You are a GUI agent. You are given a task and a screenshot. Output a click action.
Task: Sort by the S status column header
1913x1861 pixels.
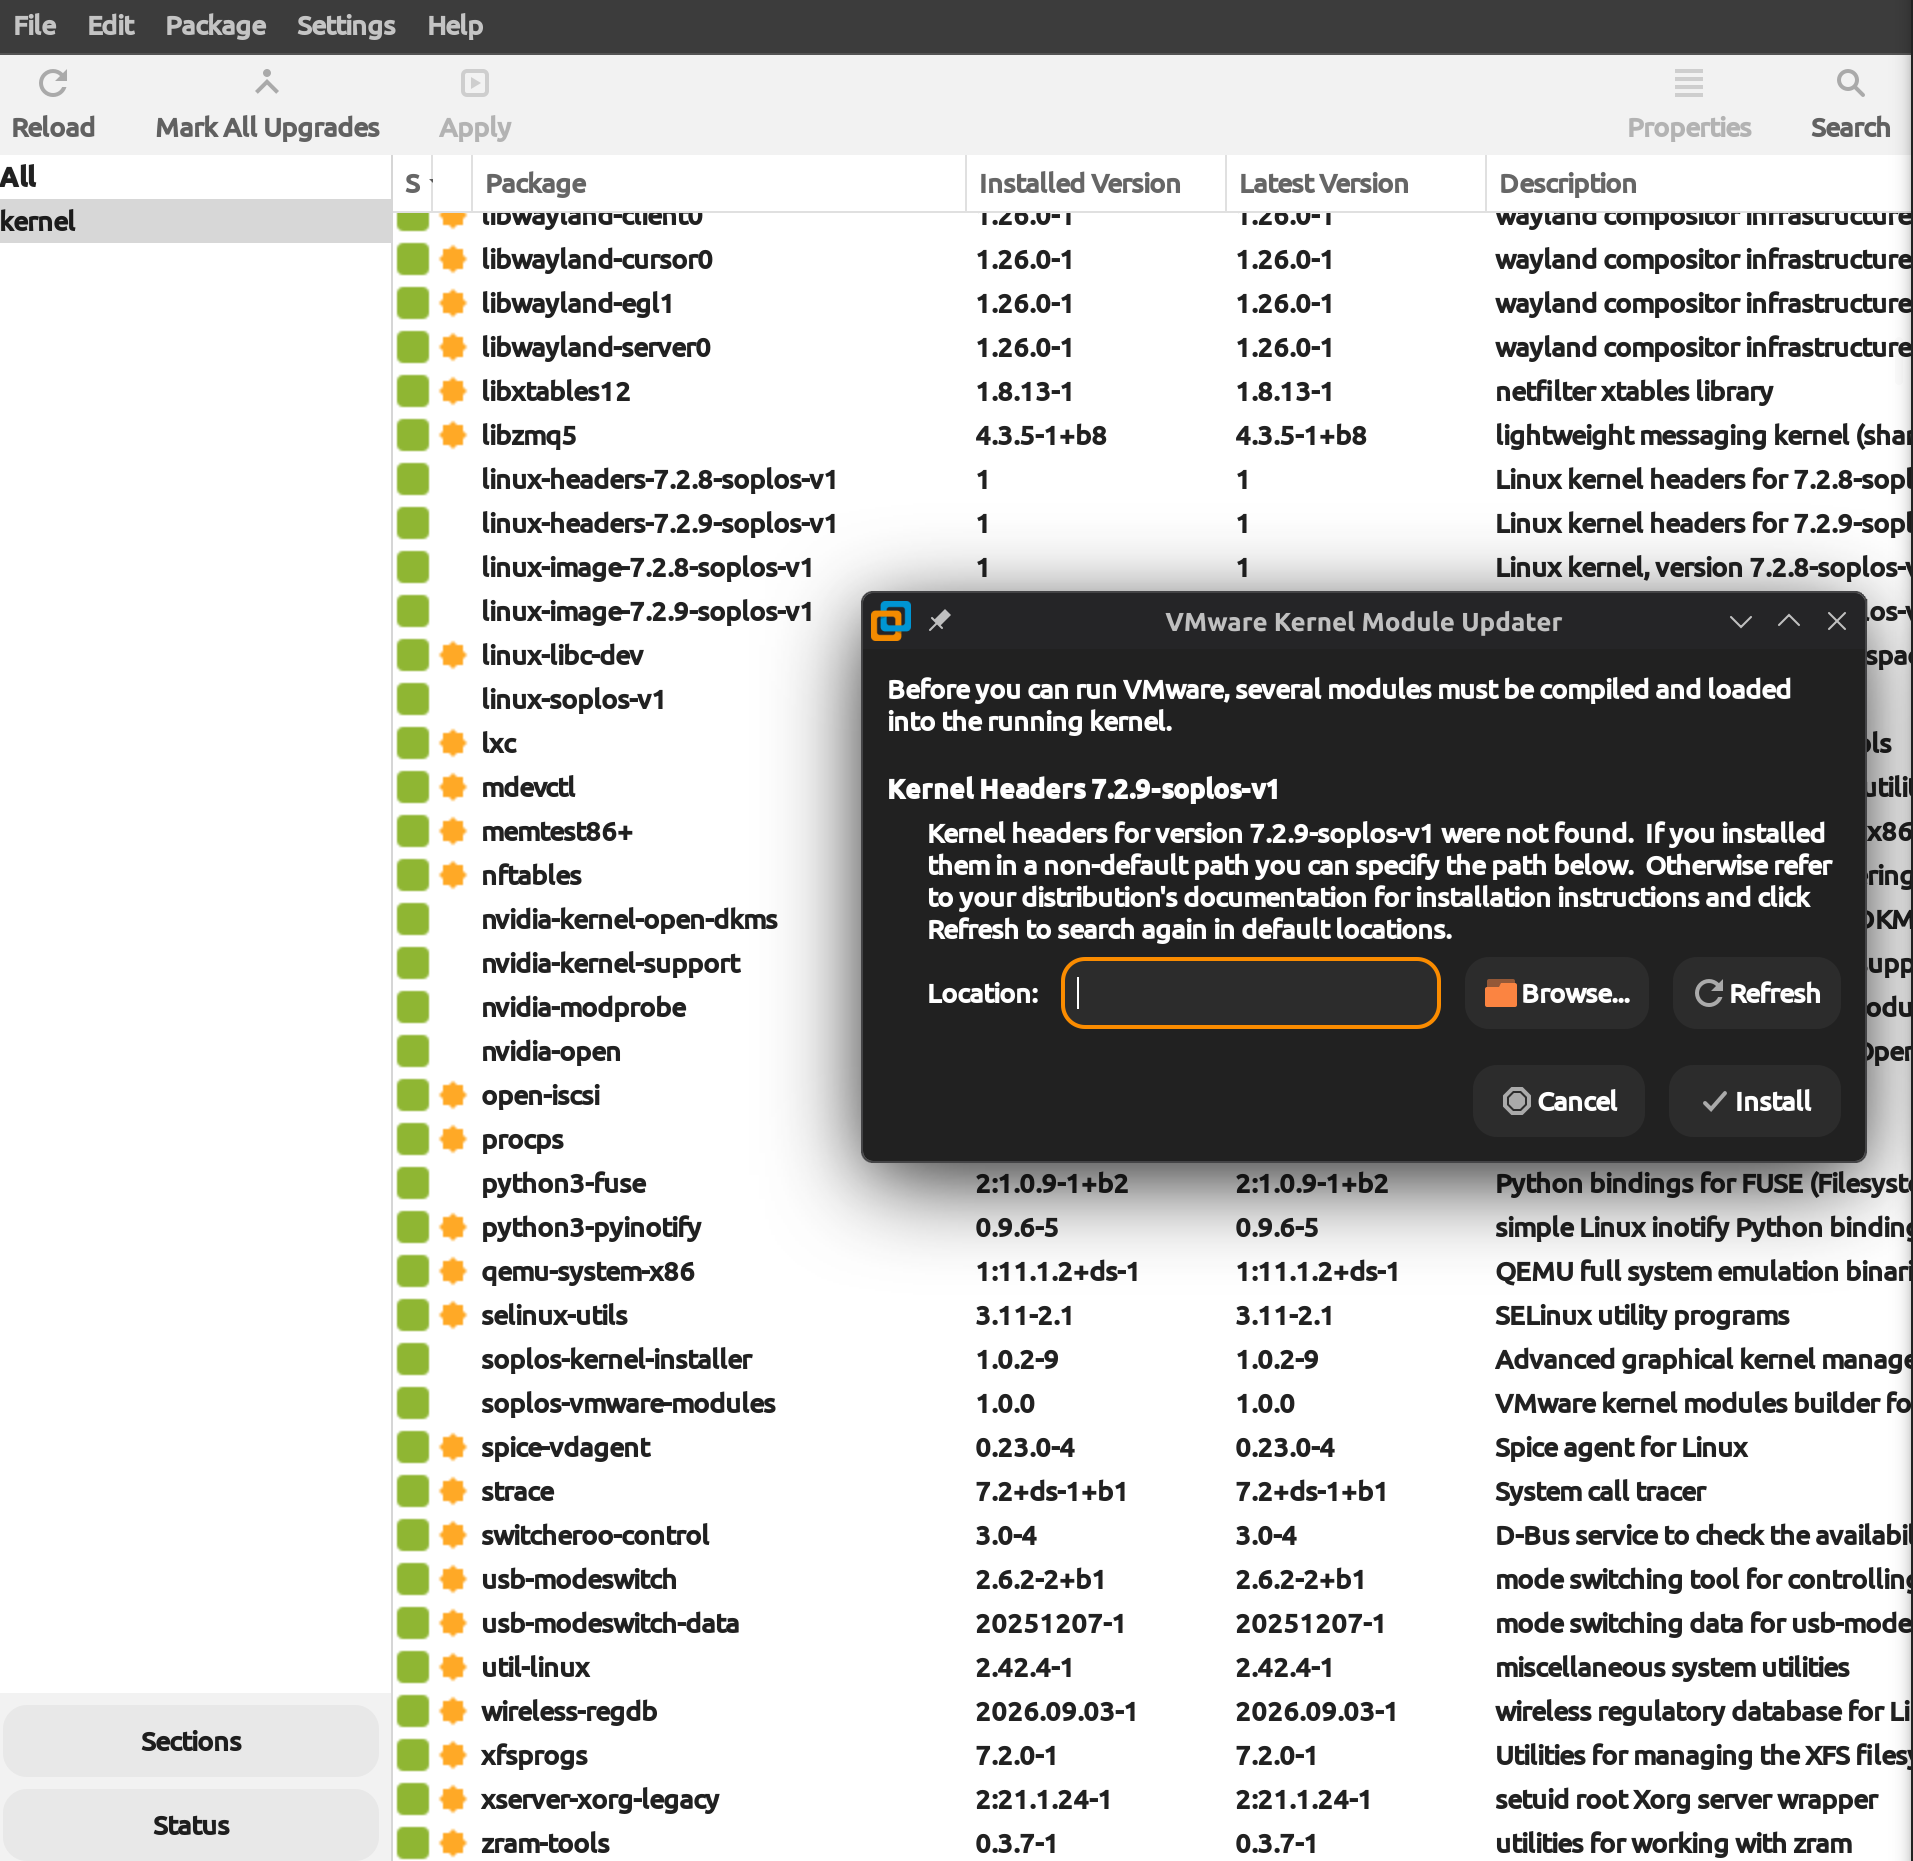413,183
